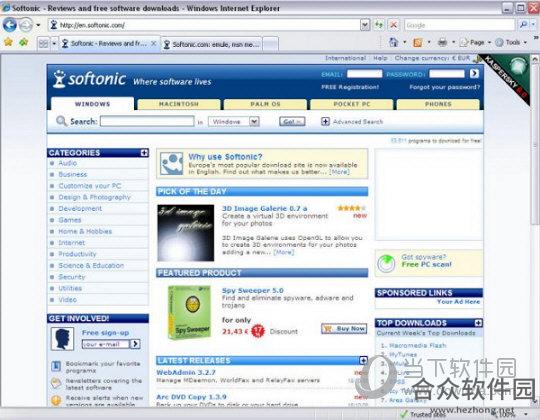This screenshot has width=540, height=420.
Task: Close the active Softonic Reviews tab
Action: tap(154, 44)
